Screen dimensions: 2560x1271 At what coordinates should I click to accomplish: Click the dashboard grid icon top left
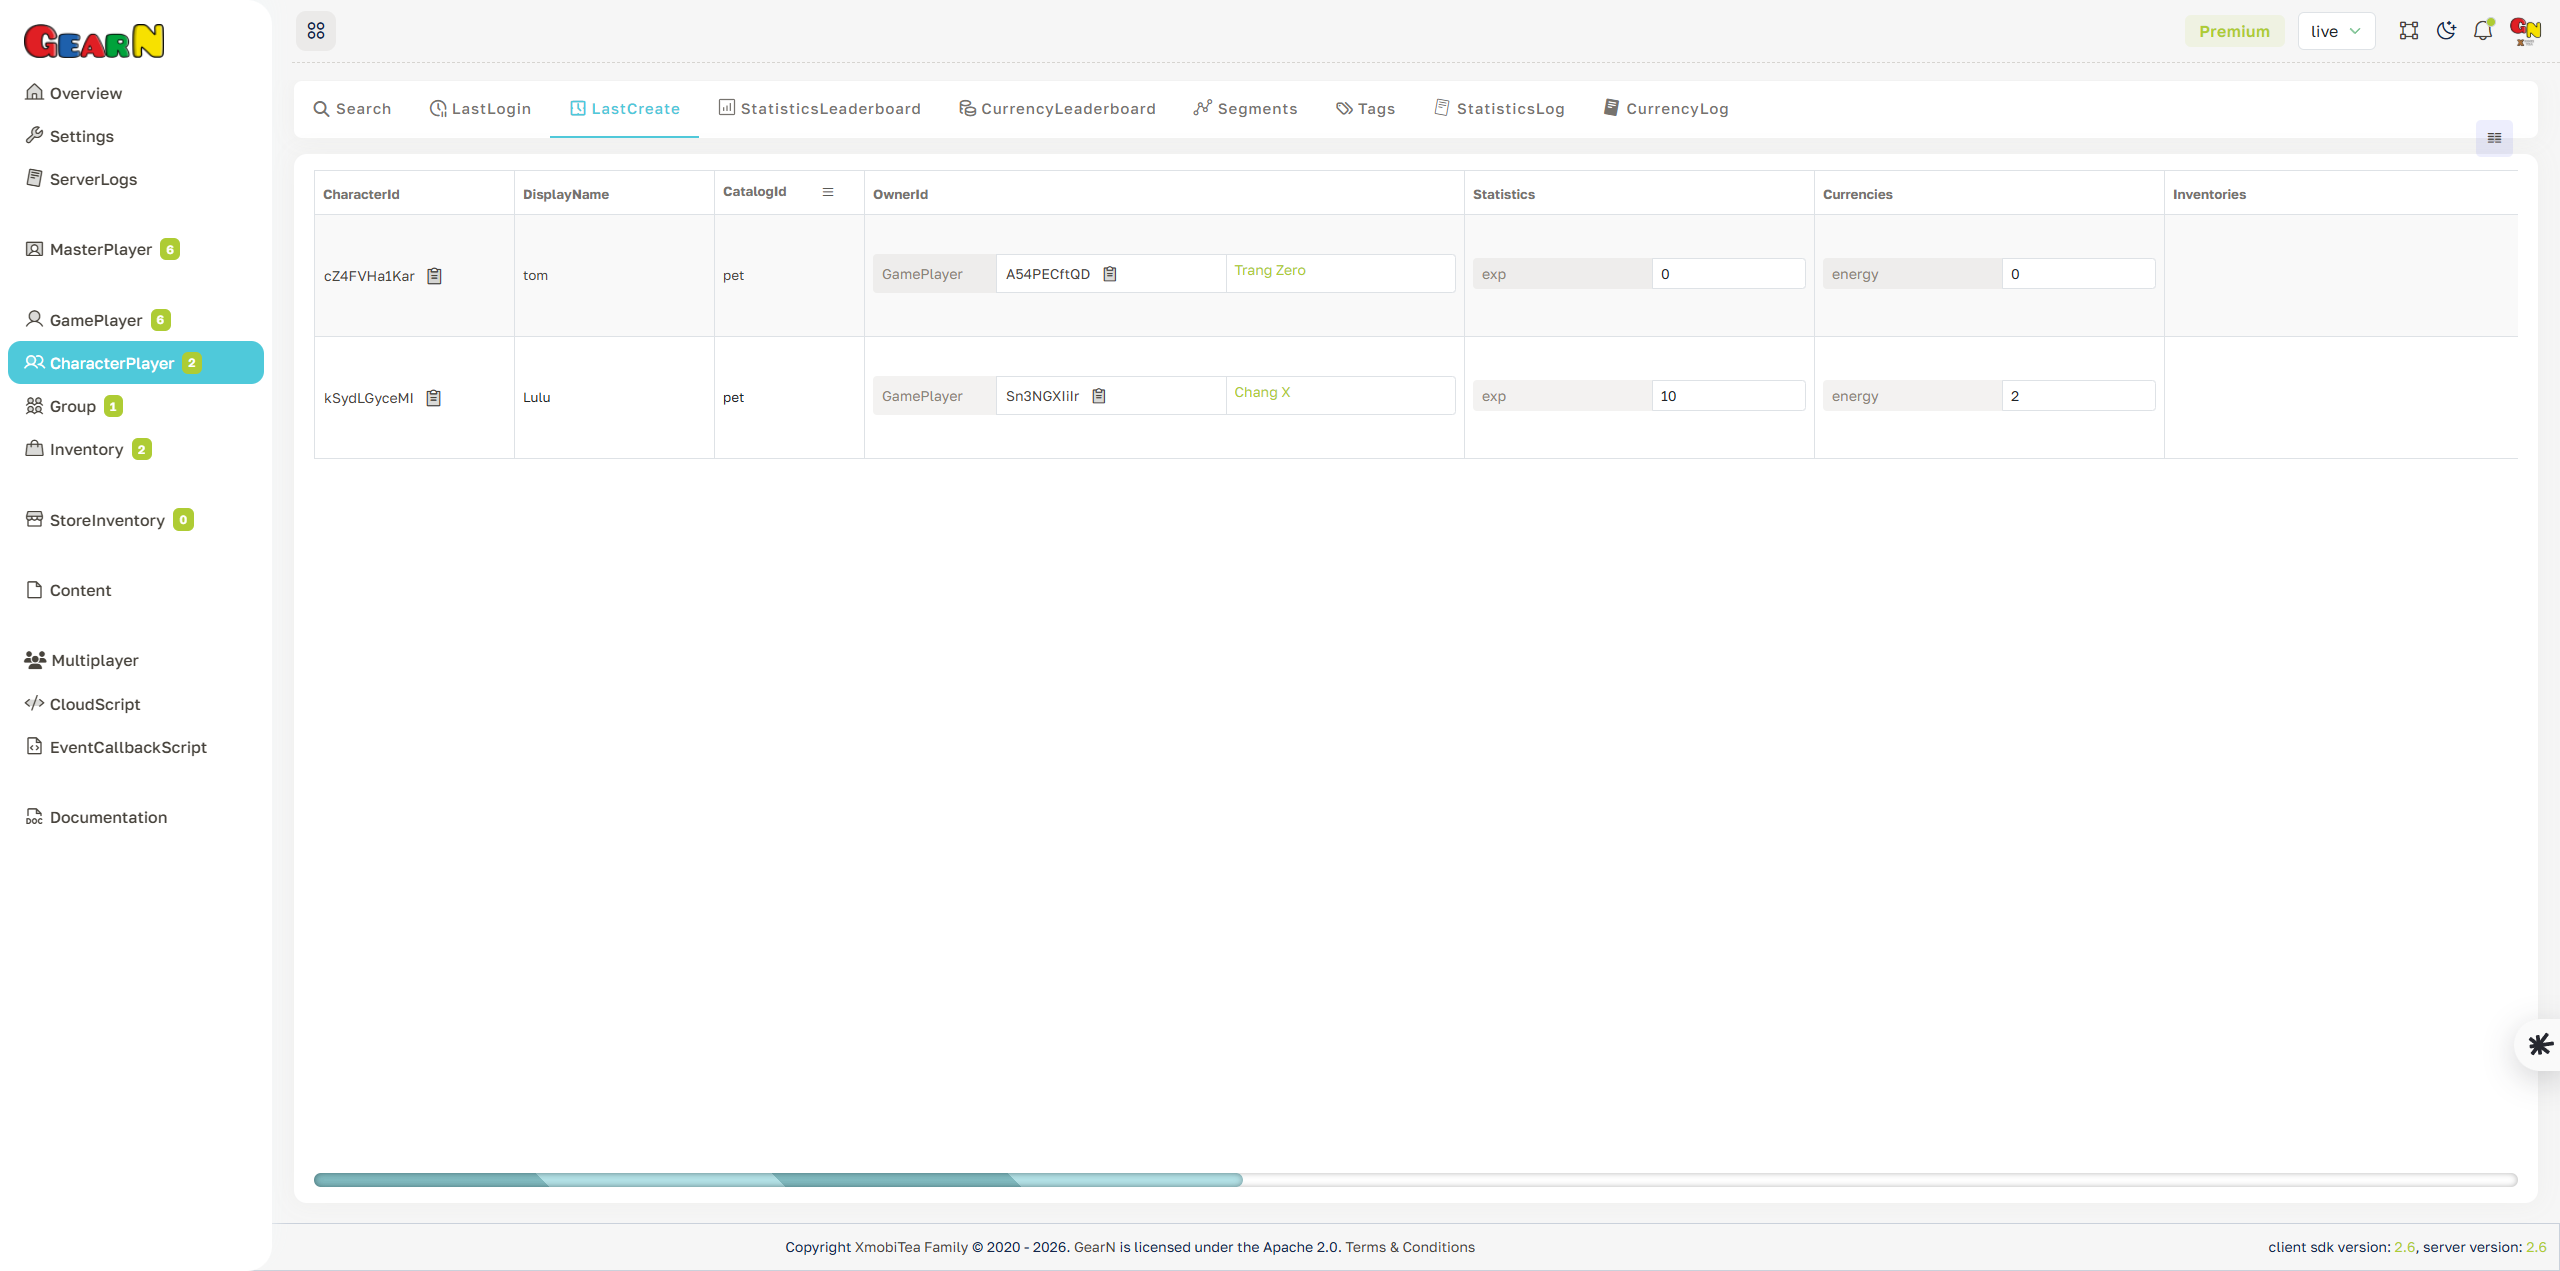tap(316, 31)
